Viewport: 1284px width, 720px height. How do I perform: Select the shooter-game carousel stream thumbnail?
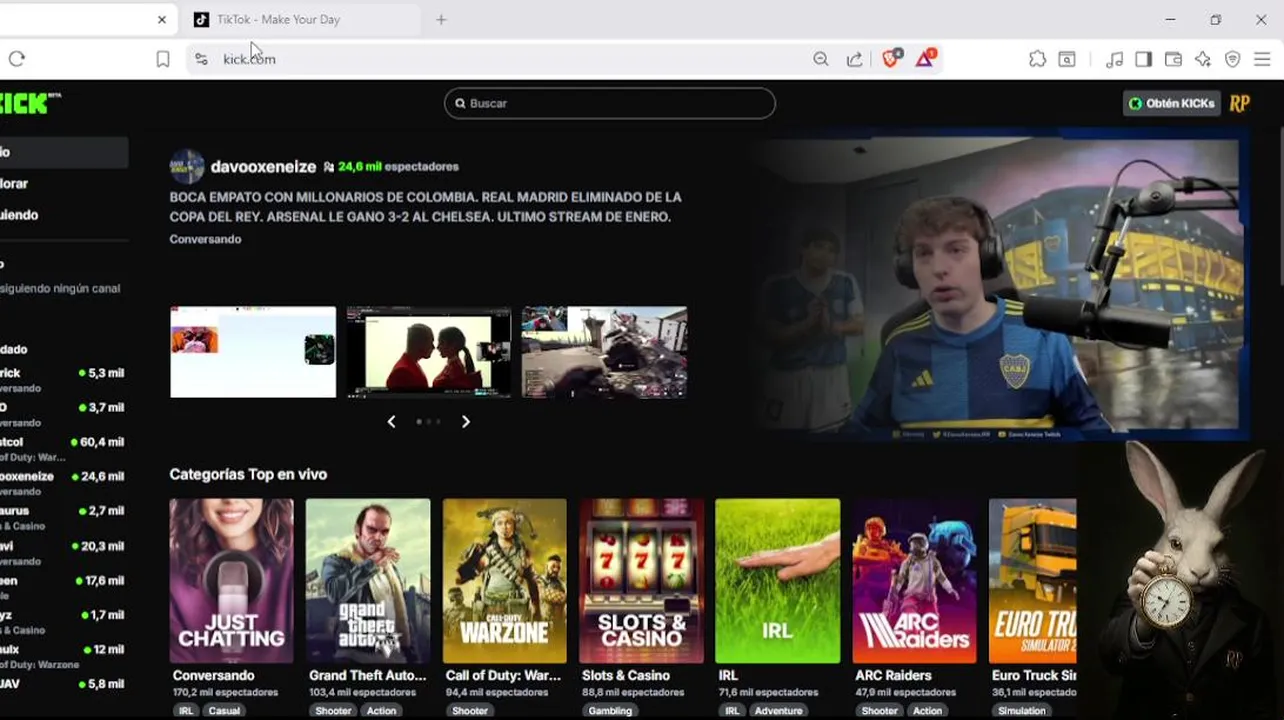[605, 352]
